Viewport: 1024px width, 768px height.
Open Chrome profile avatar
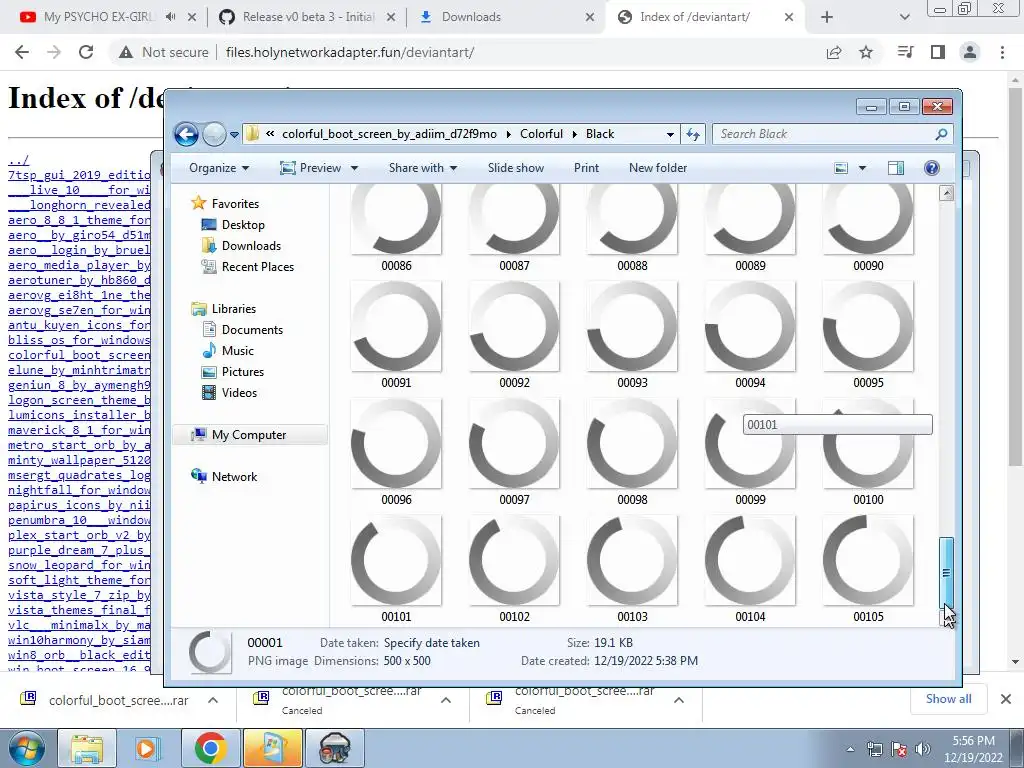pos(970,52)
